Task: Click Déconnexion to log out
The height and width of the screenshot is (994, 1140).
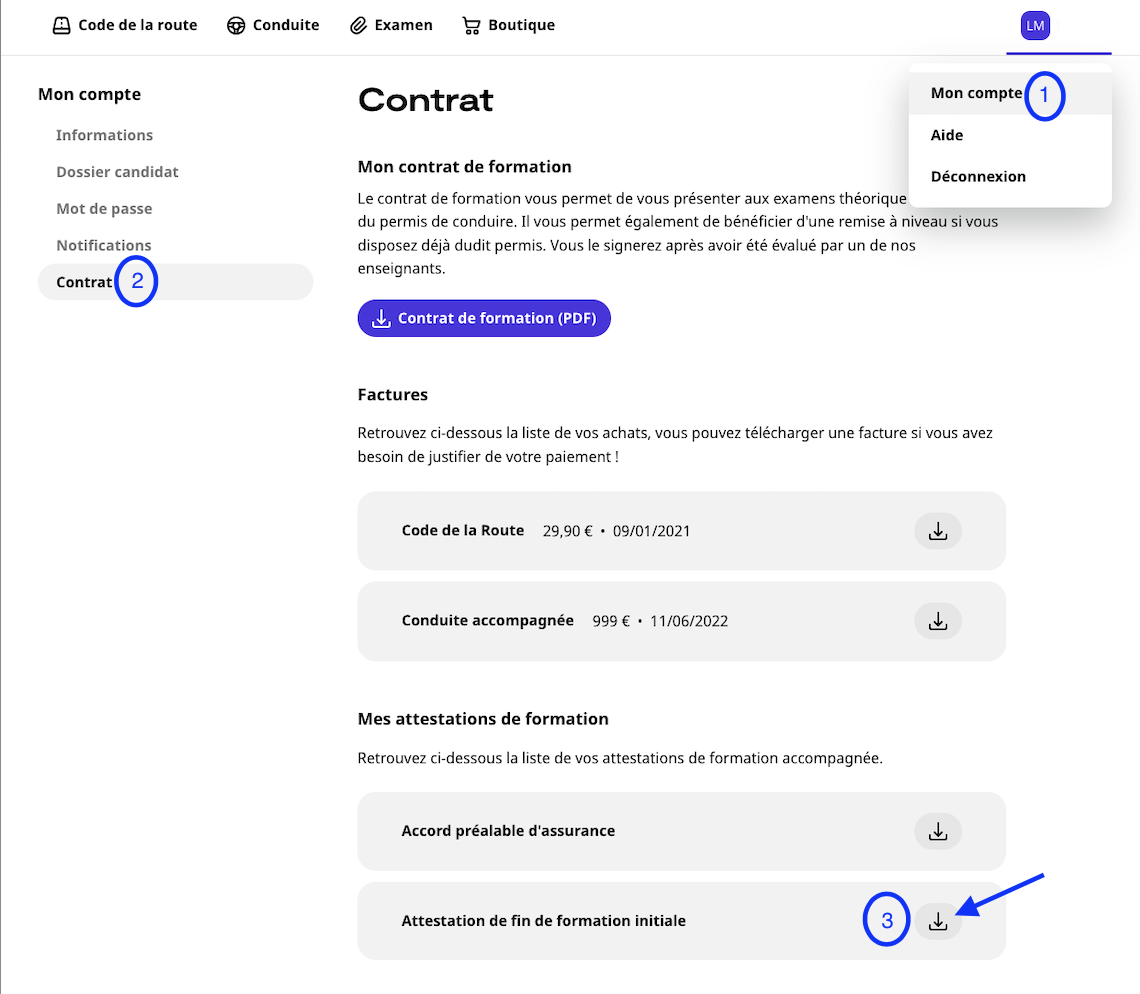Action: (978, 176)
